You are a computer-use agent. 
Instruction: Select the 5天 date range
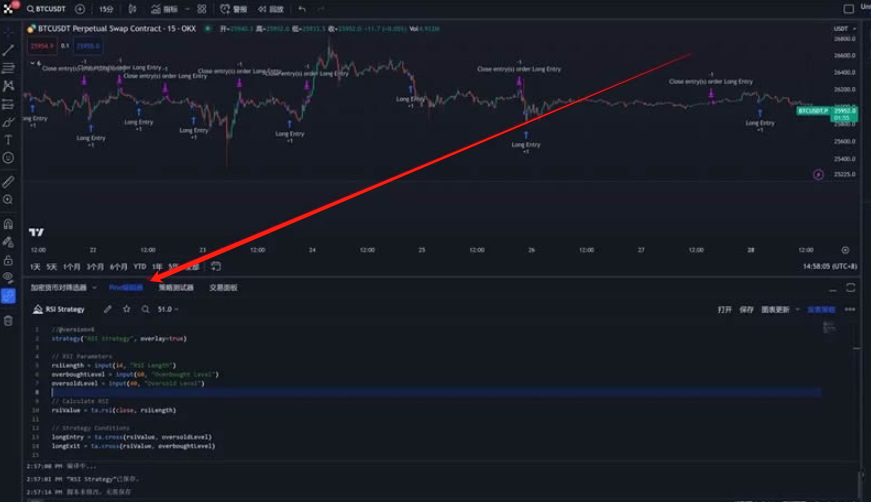52,267
